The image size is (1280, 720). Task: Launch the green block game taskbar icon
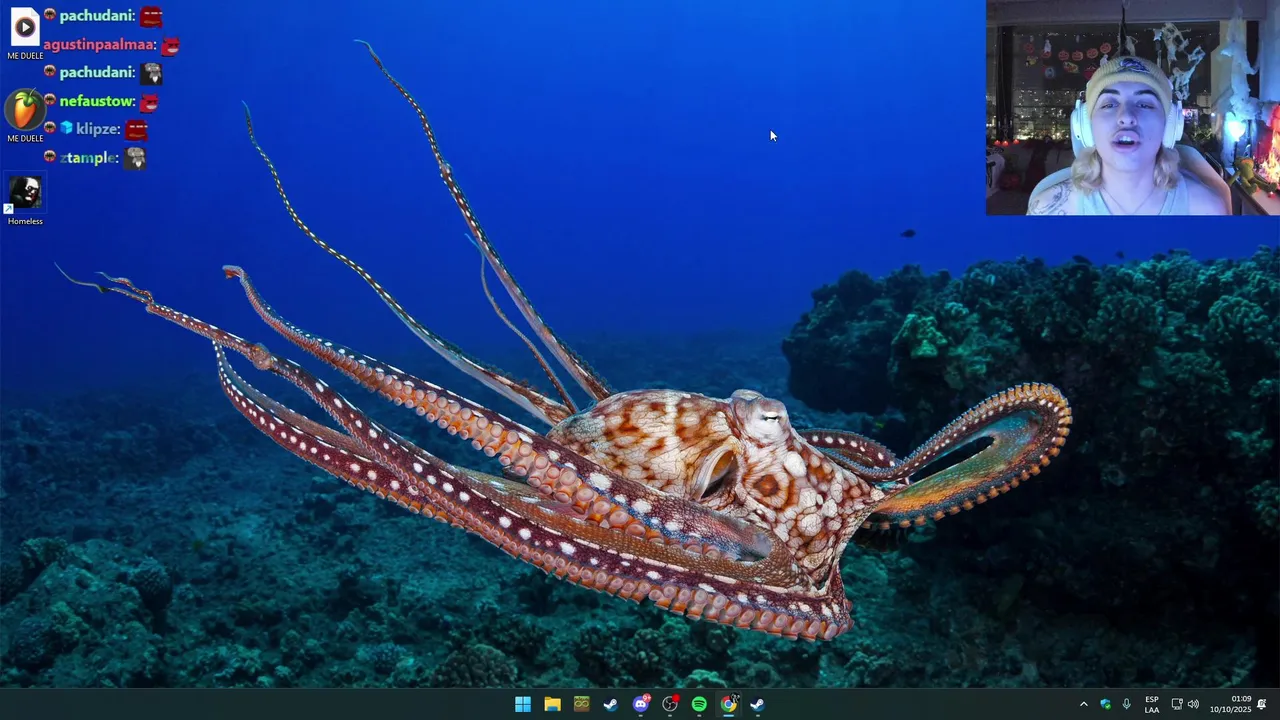pyautogui.click(x=581, y=704)
